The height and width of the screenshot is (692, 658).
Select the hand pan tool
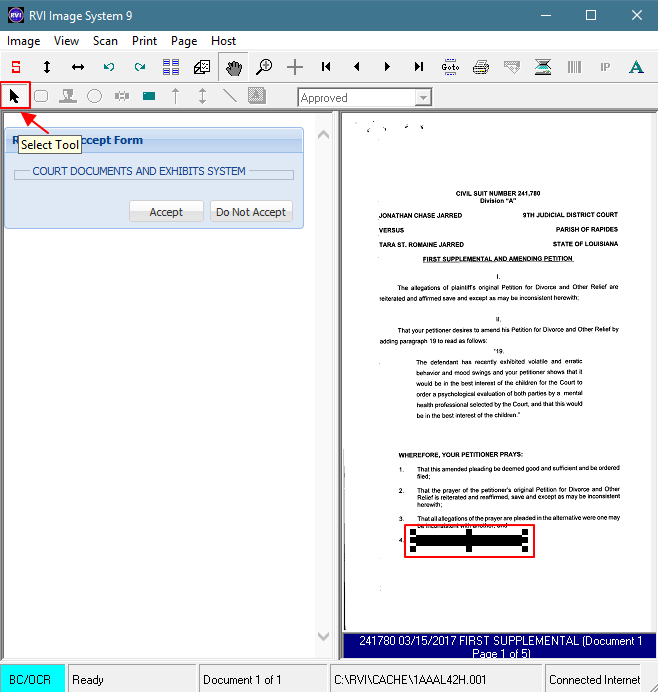tap(233, 67)
